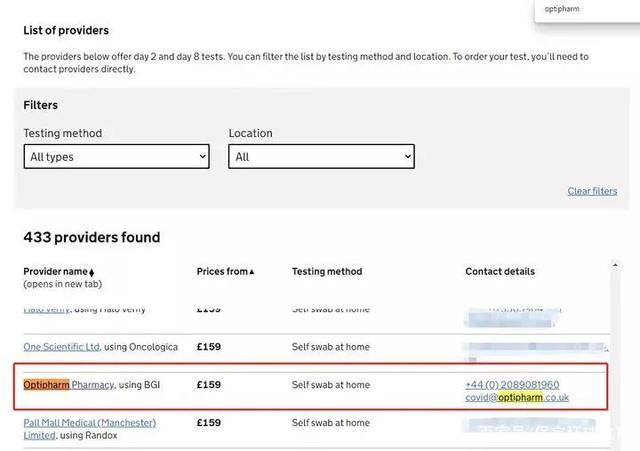This screenshot has width=640, height=451.
Task: Click the Provider name column header
Action: coord(56,271)
